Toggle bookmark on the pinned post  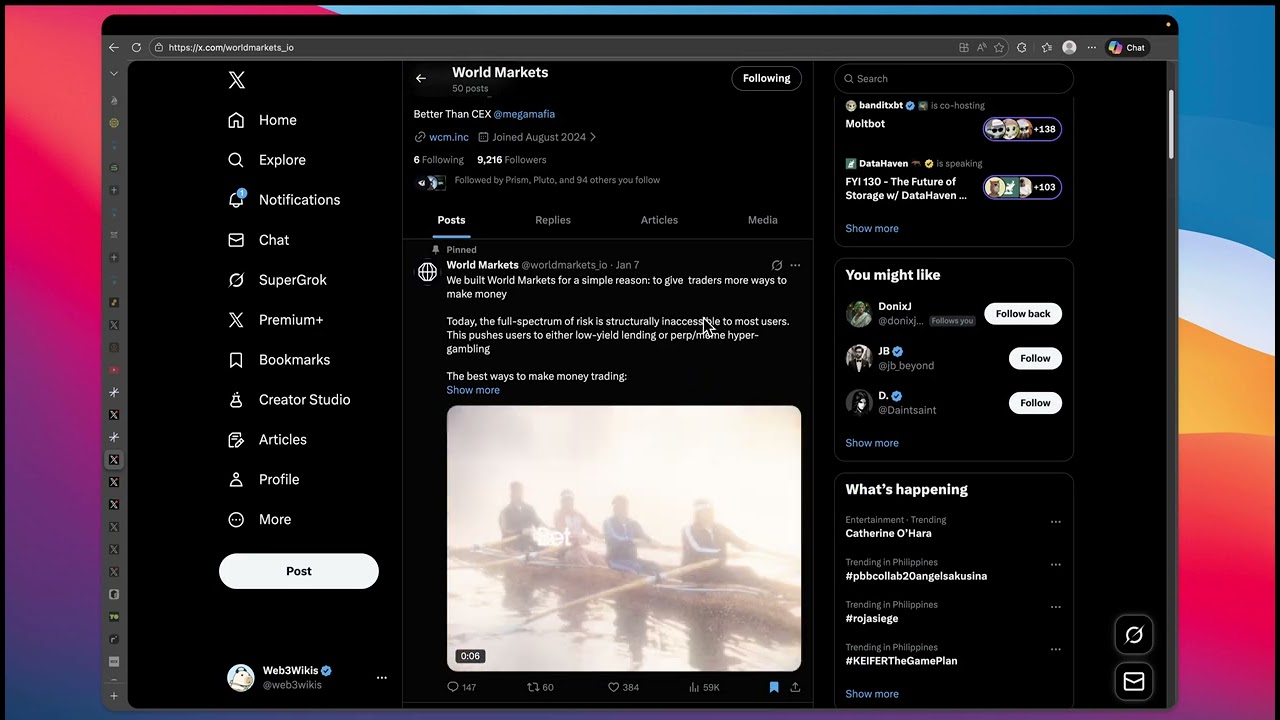tap(774, 687)
